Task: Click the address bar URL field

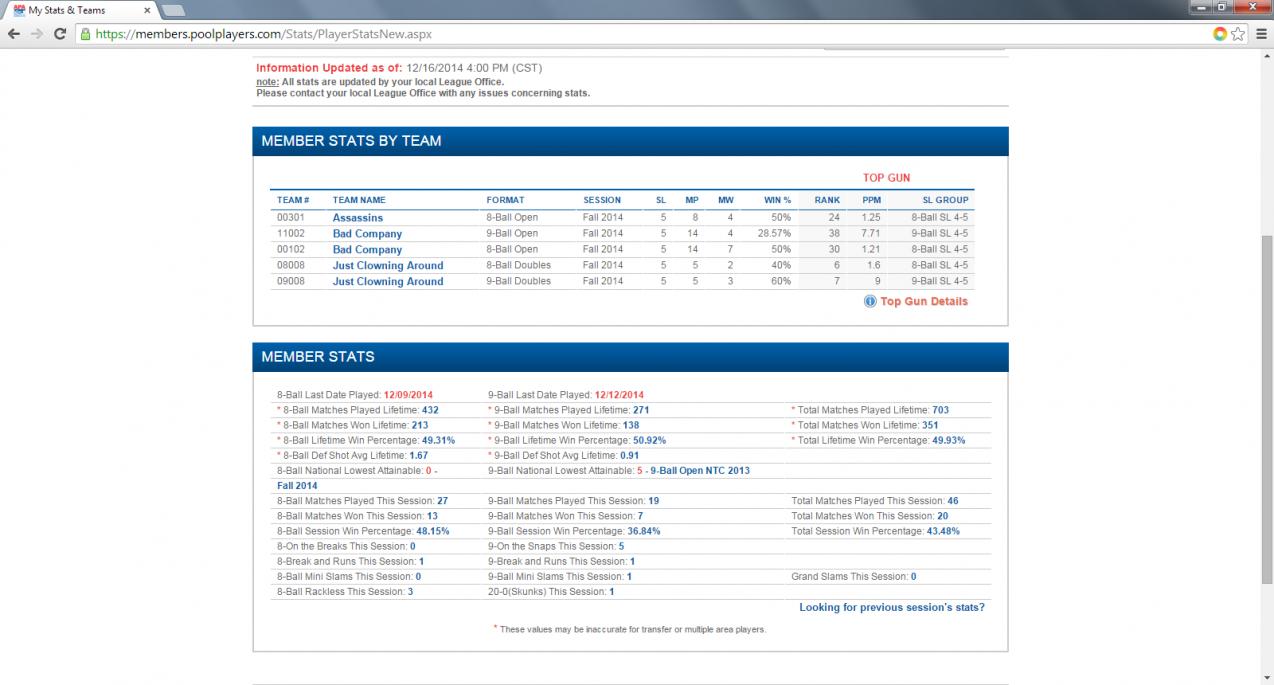Action: pyautogui.click(x=600, y=33)
